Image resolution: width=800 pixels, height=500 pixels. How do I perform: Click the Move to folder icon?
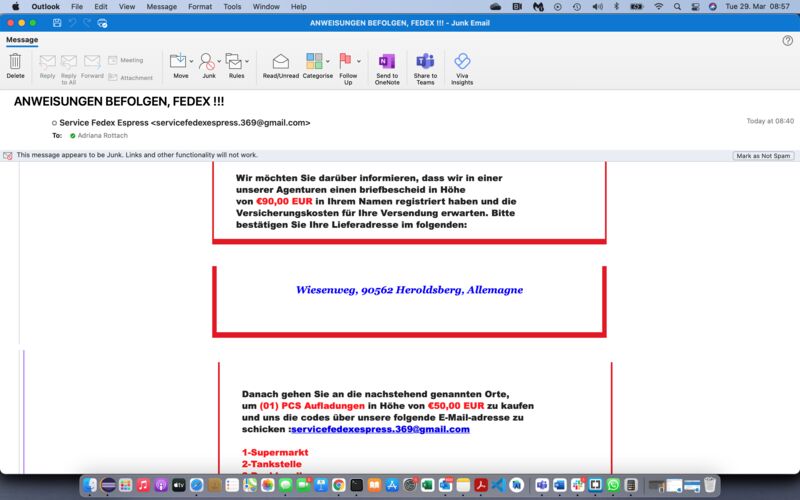178,61
